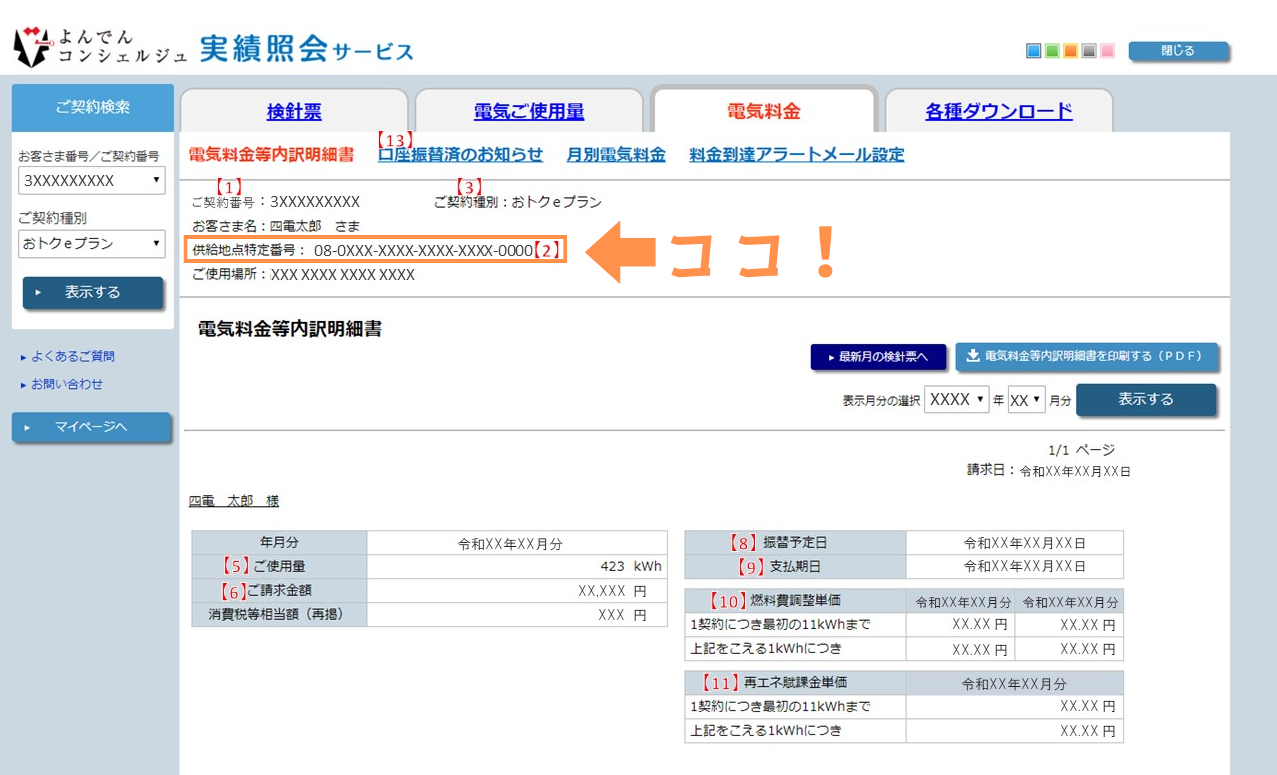Click the 閉じる button
The image size is (1277, 775).
pyautogui.click(x=1178, y=51)
